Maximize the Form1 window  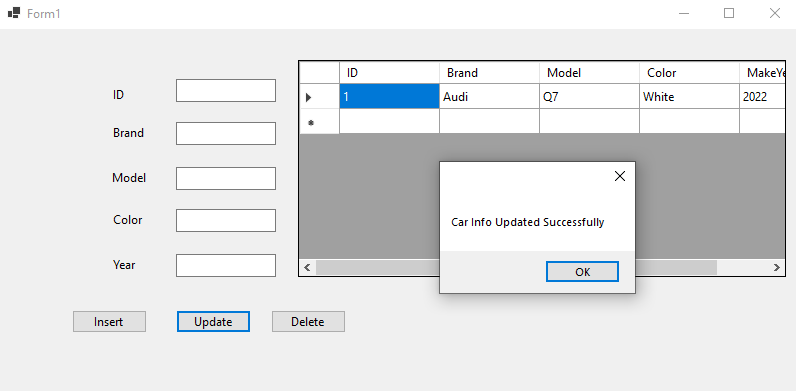tap(729, 14)
